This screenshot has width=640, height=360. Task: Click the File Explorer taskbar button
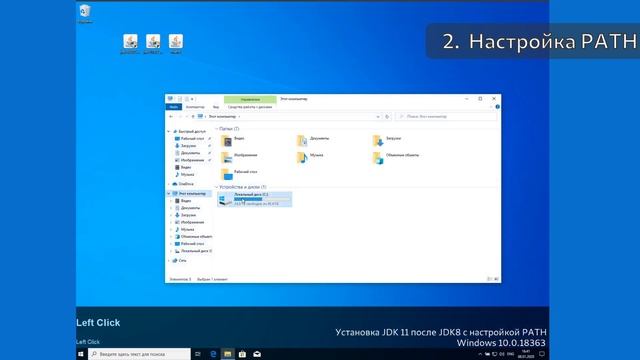(x=228, y=354)
